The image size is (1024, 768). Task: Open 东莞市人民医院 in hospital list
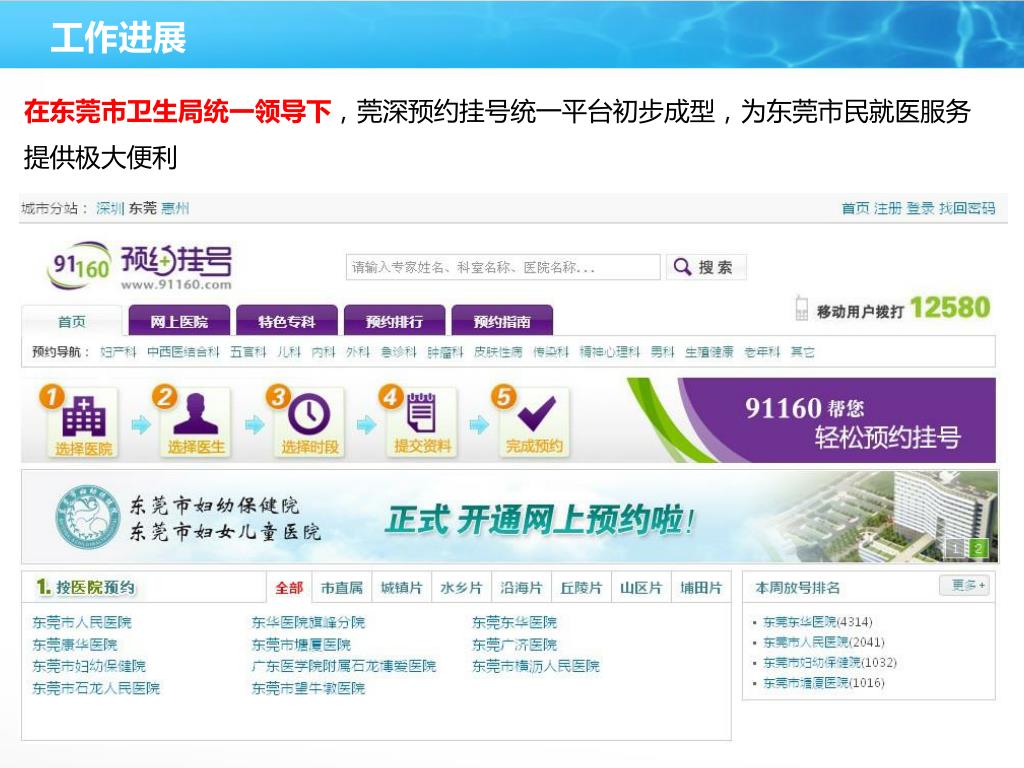point(82,622)
